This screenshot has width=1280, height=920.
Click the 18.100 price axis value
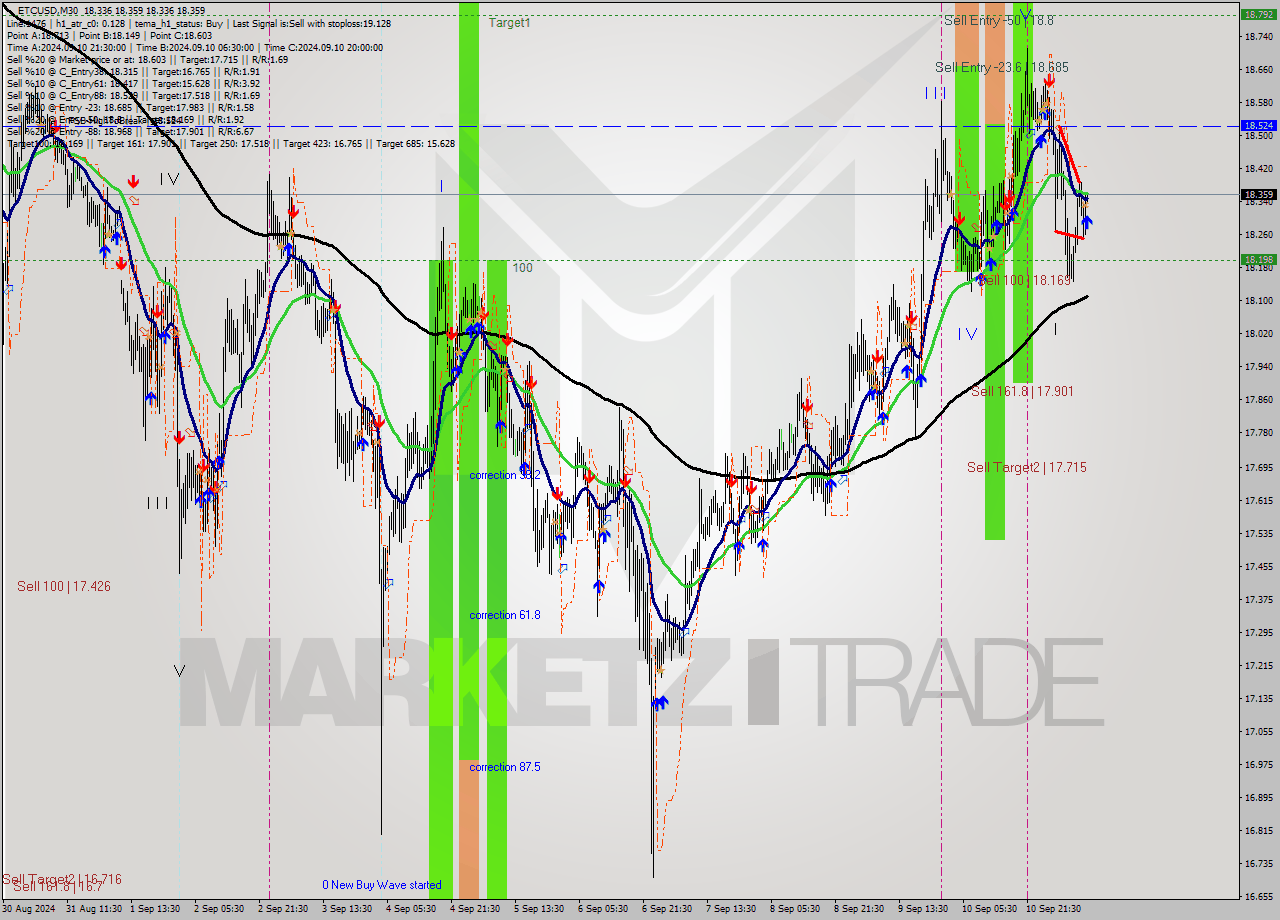(x=1258, y=300)
